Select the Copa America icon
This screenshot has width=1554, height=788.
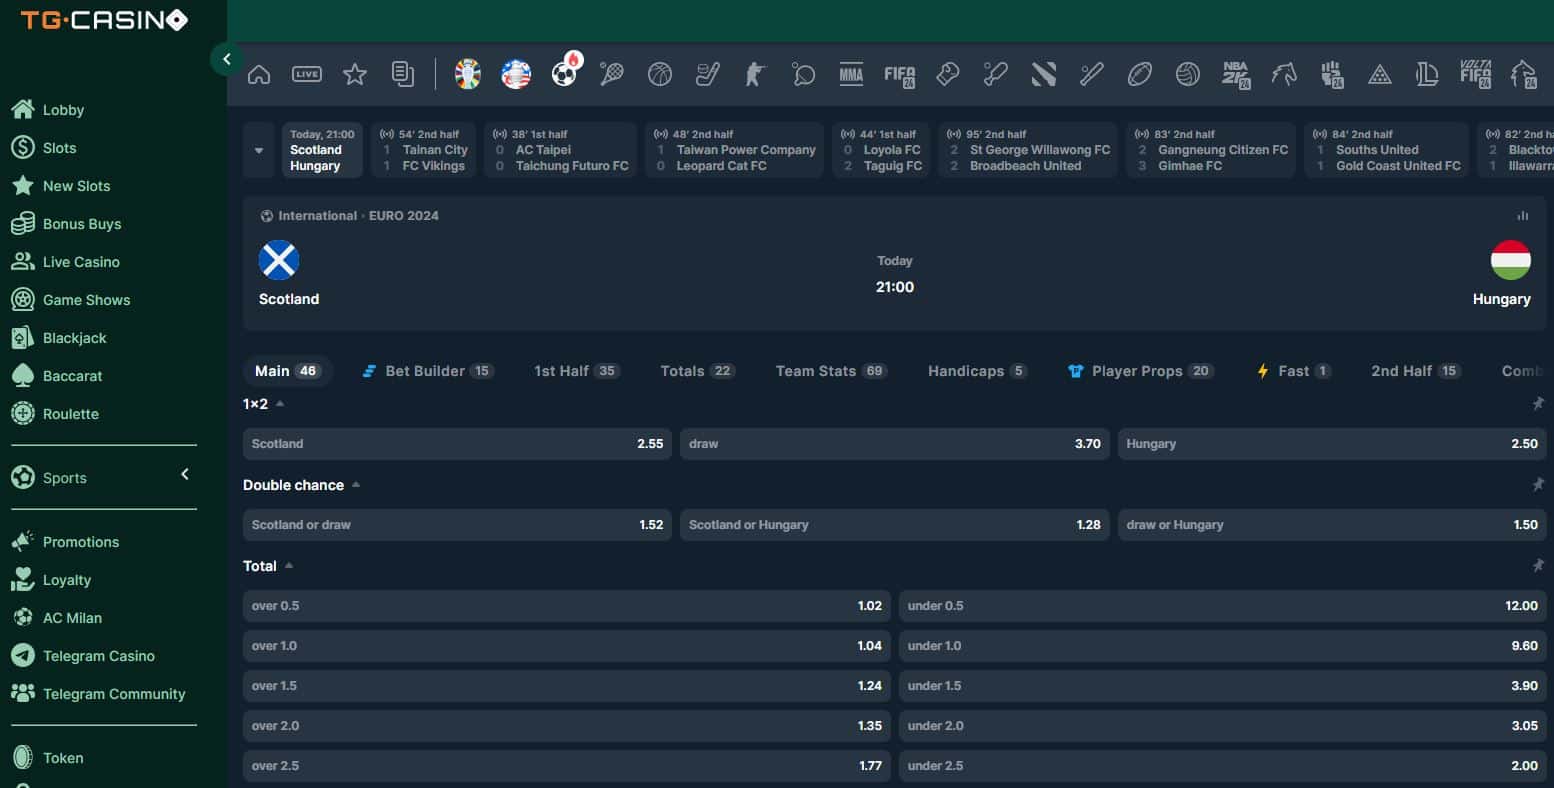tap(516, 74)
